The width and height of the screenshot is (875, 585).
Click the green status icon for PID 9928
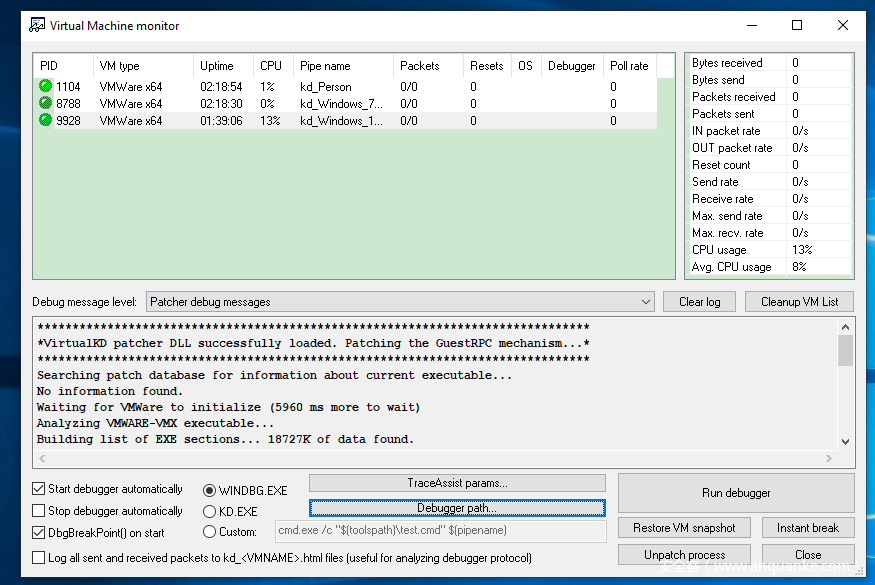tap(45, 121)
